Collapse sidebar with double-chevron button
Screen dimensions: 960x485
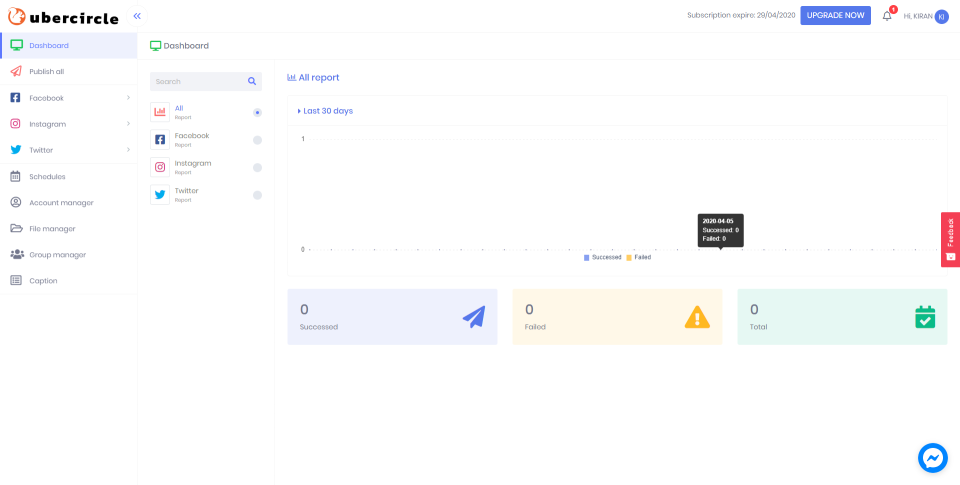137,16
